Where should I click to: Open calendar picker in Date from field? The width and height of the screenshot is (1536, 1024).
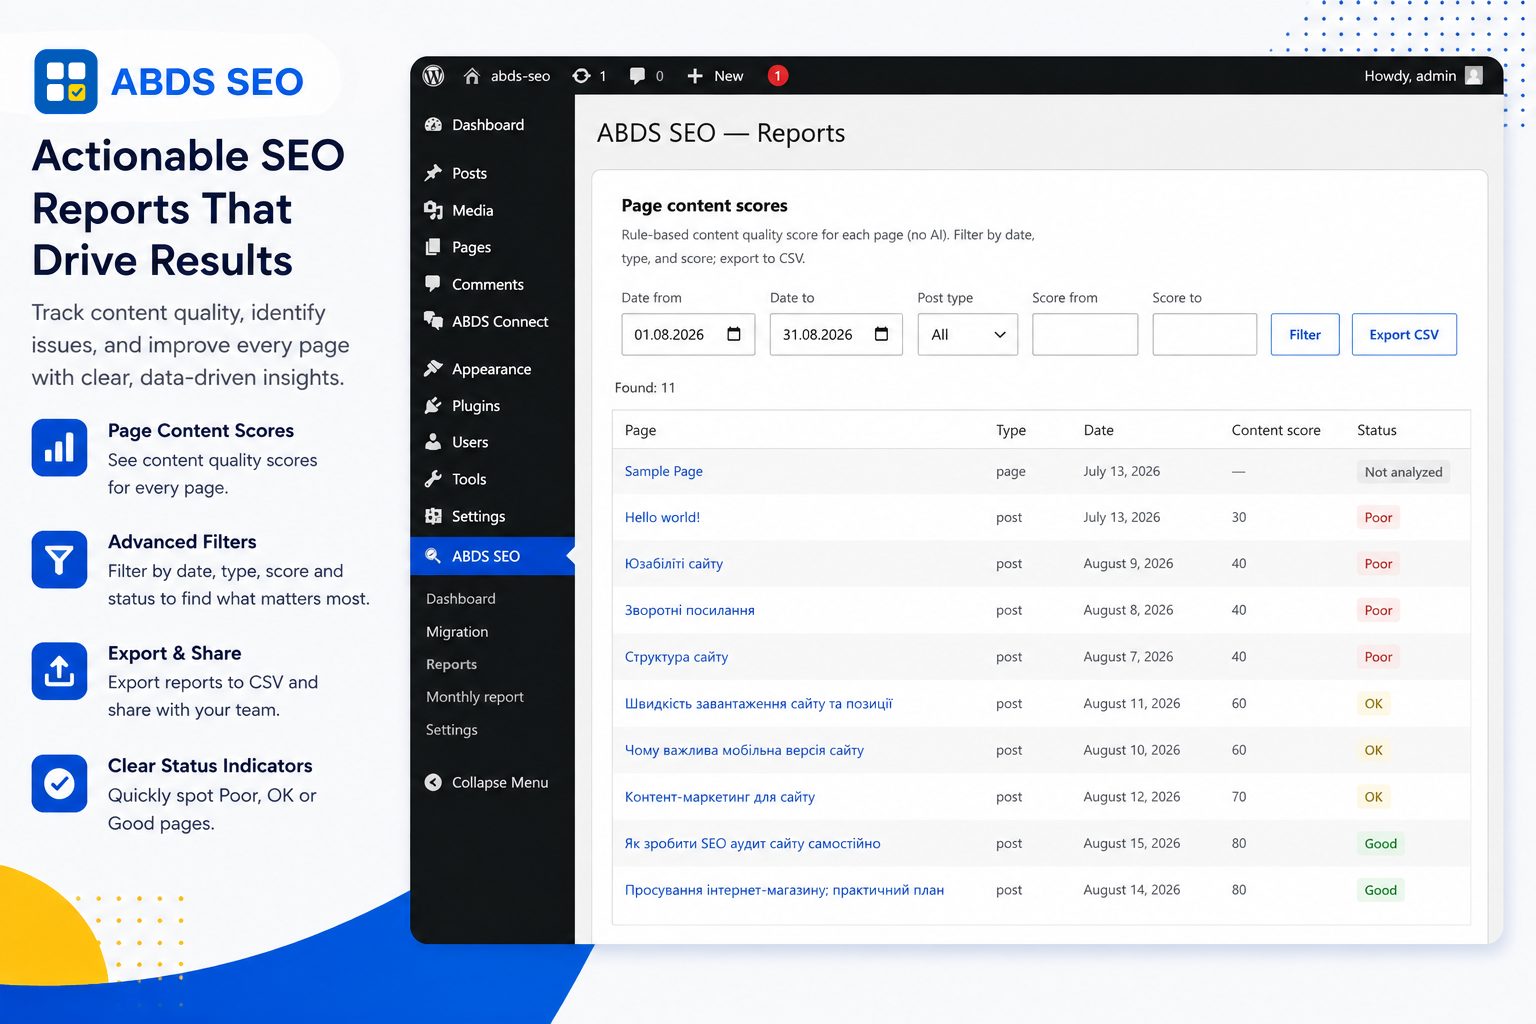(734, 334)
